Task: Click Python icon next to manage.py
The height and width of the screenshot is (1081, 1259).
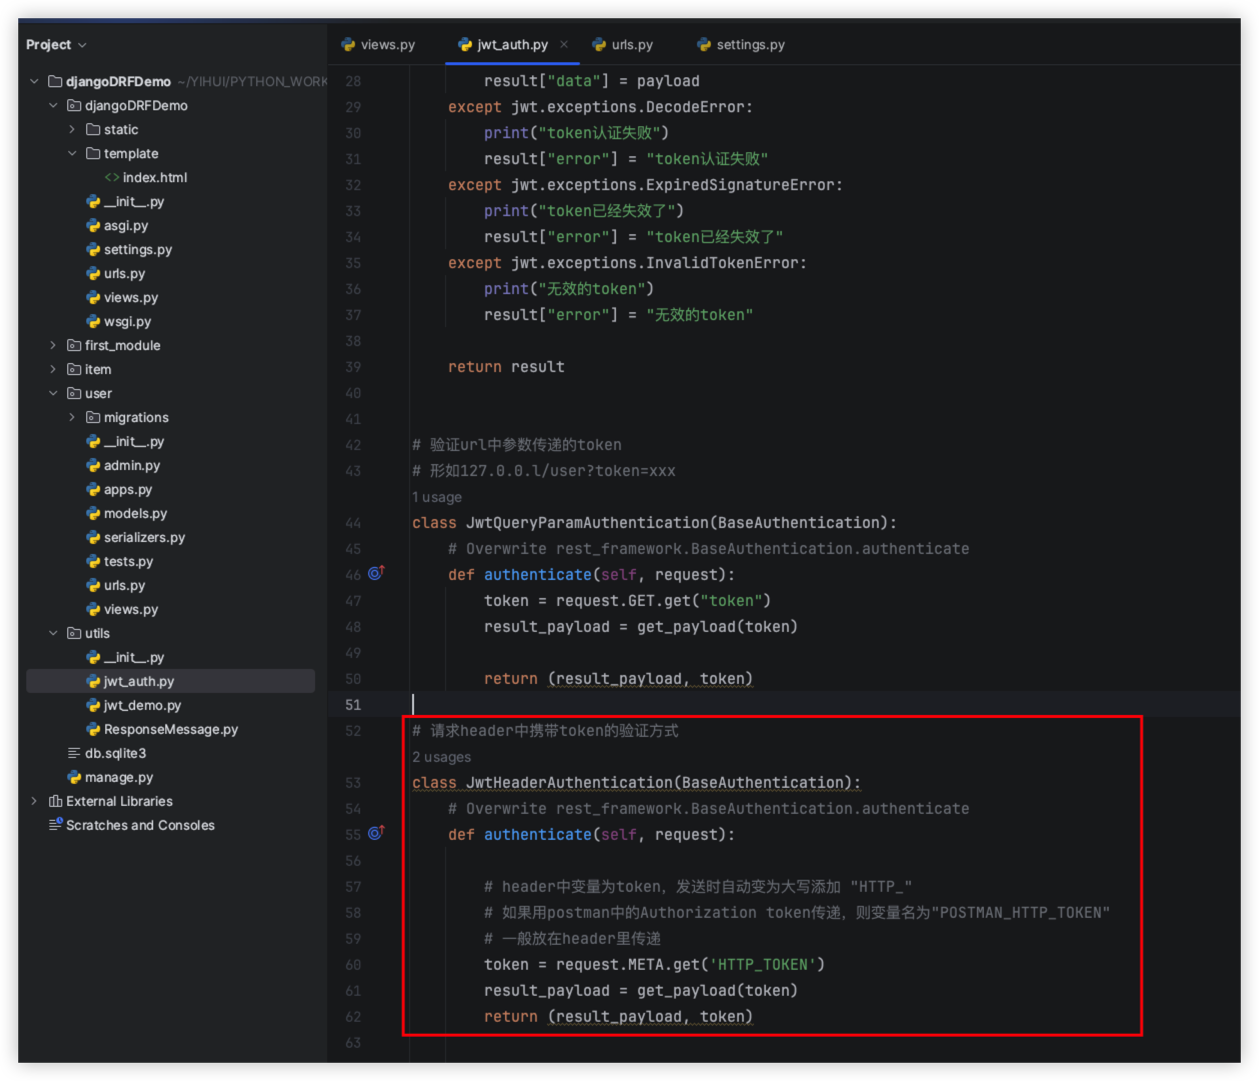Action: pos(74,778)
